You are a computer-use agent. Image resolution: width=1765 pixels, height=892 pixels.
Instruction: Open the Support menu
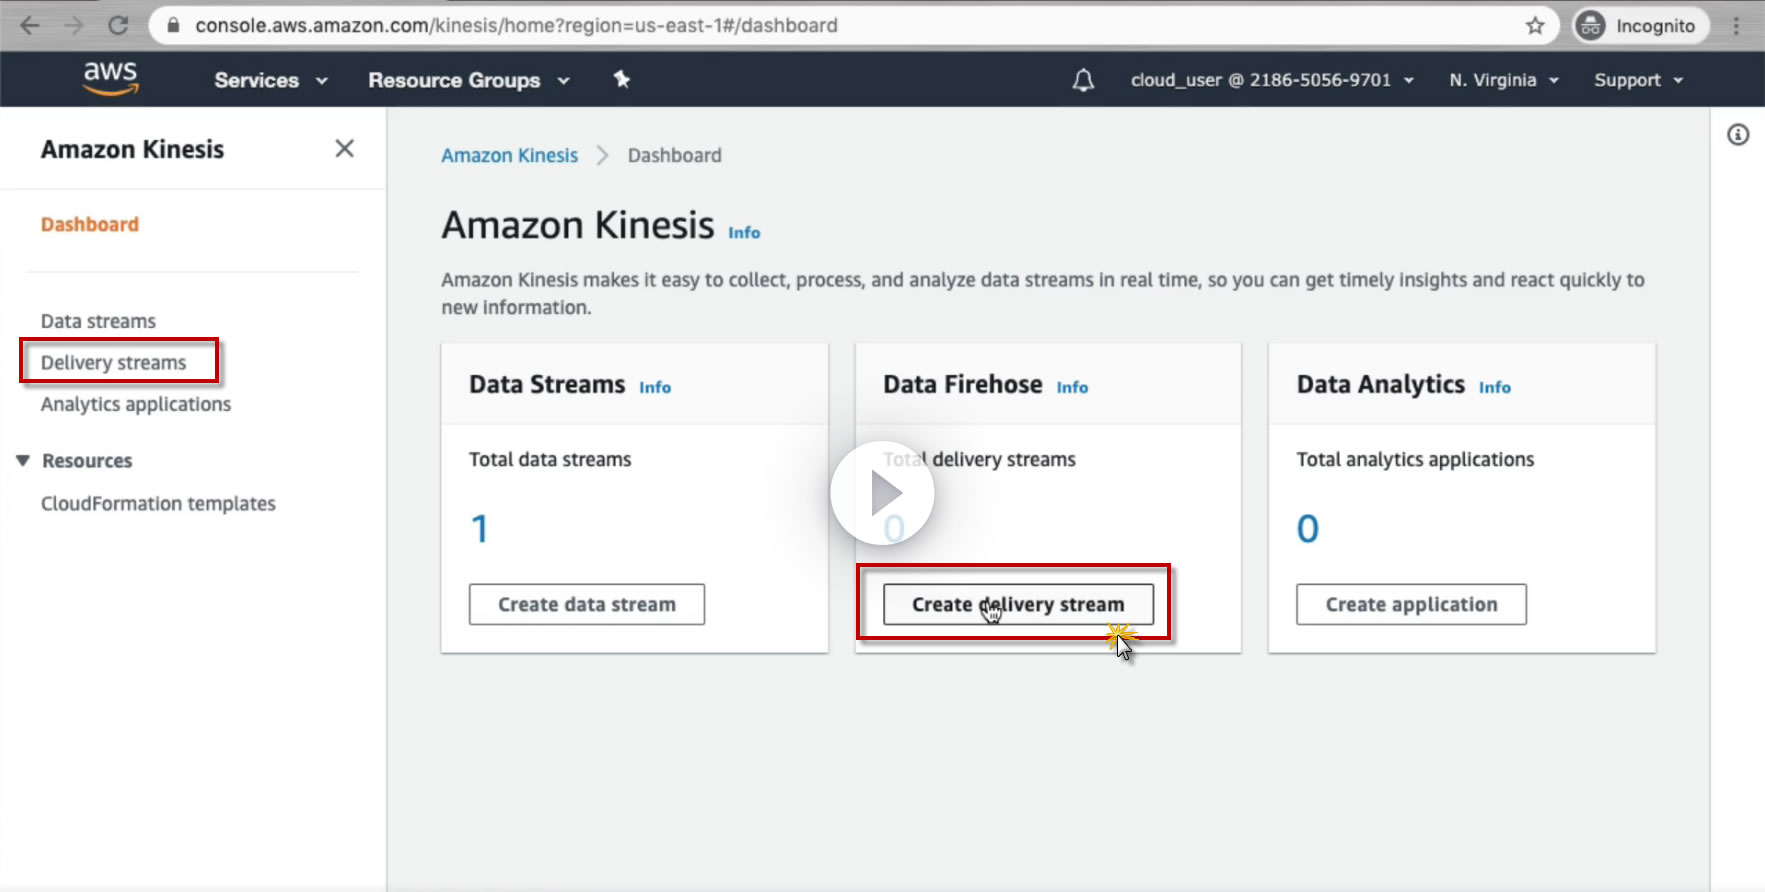coord(1638,80)
